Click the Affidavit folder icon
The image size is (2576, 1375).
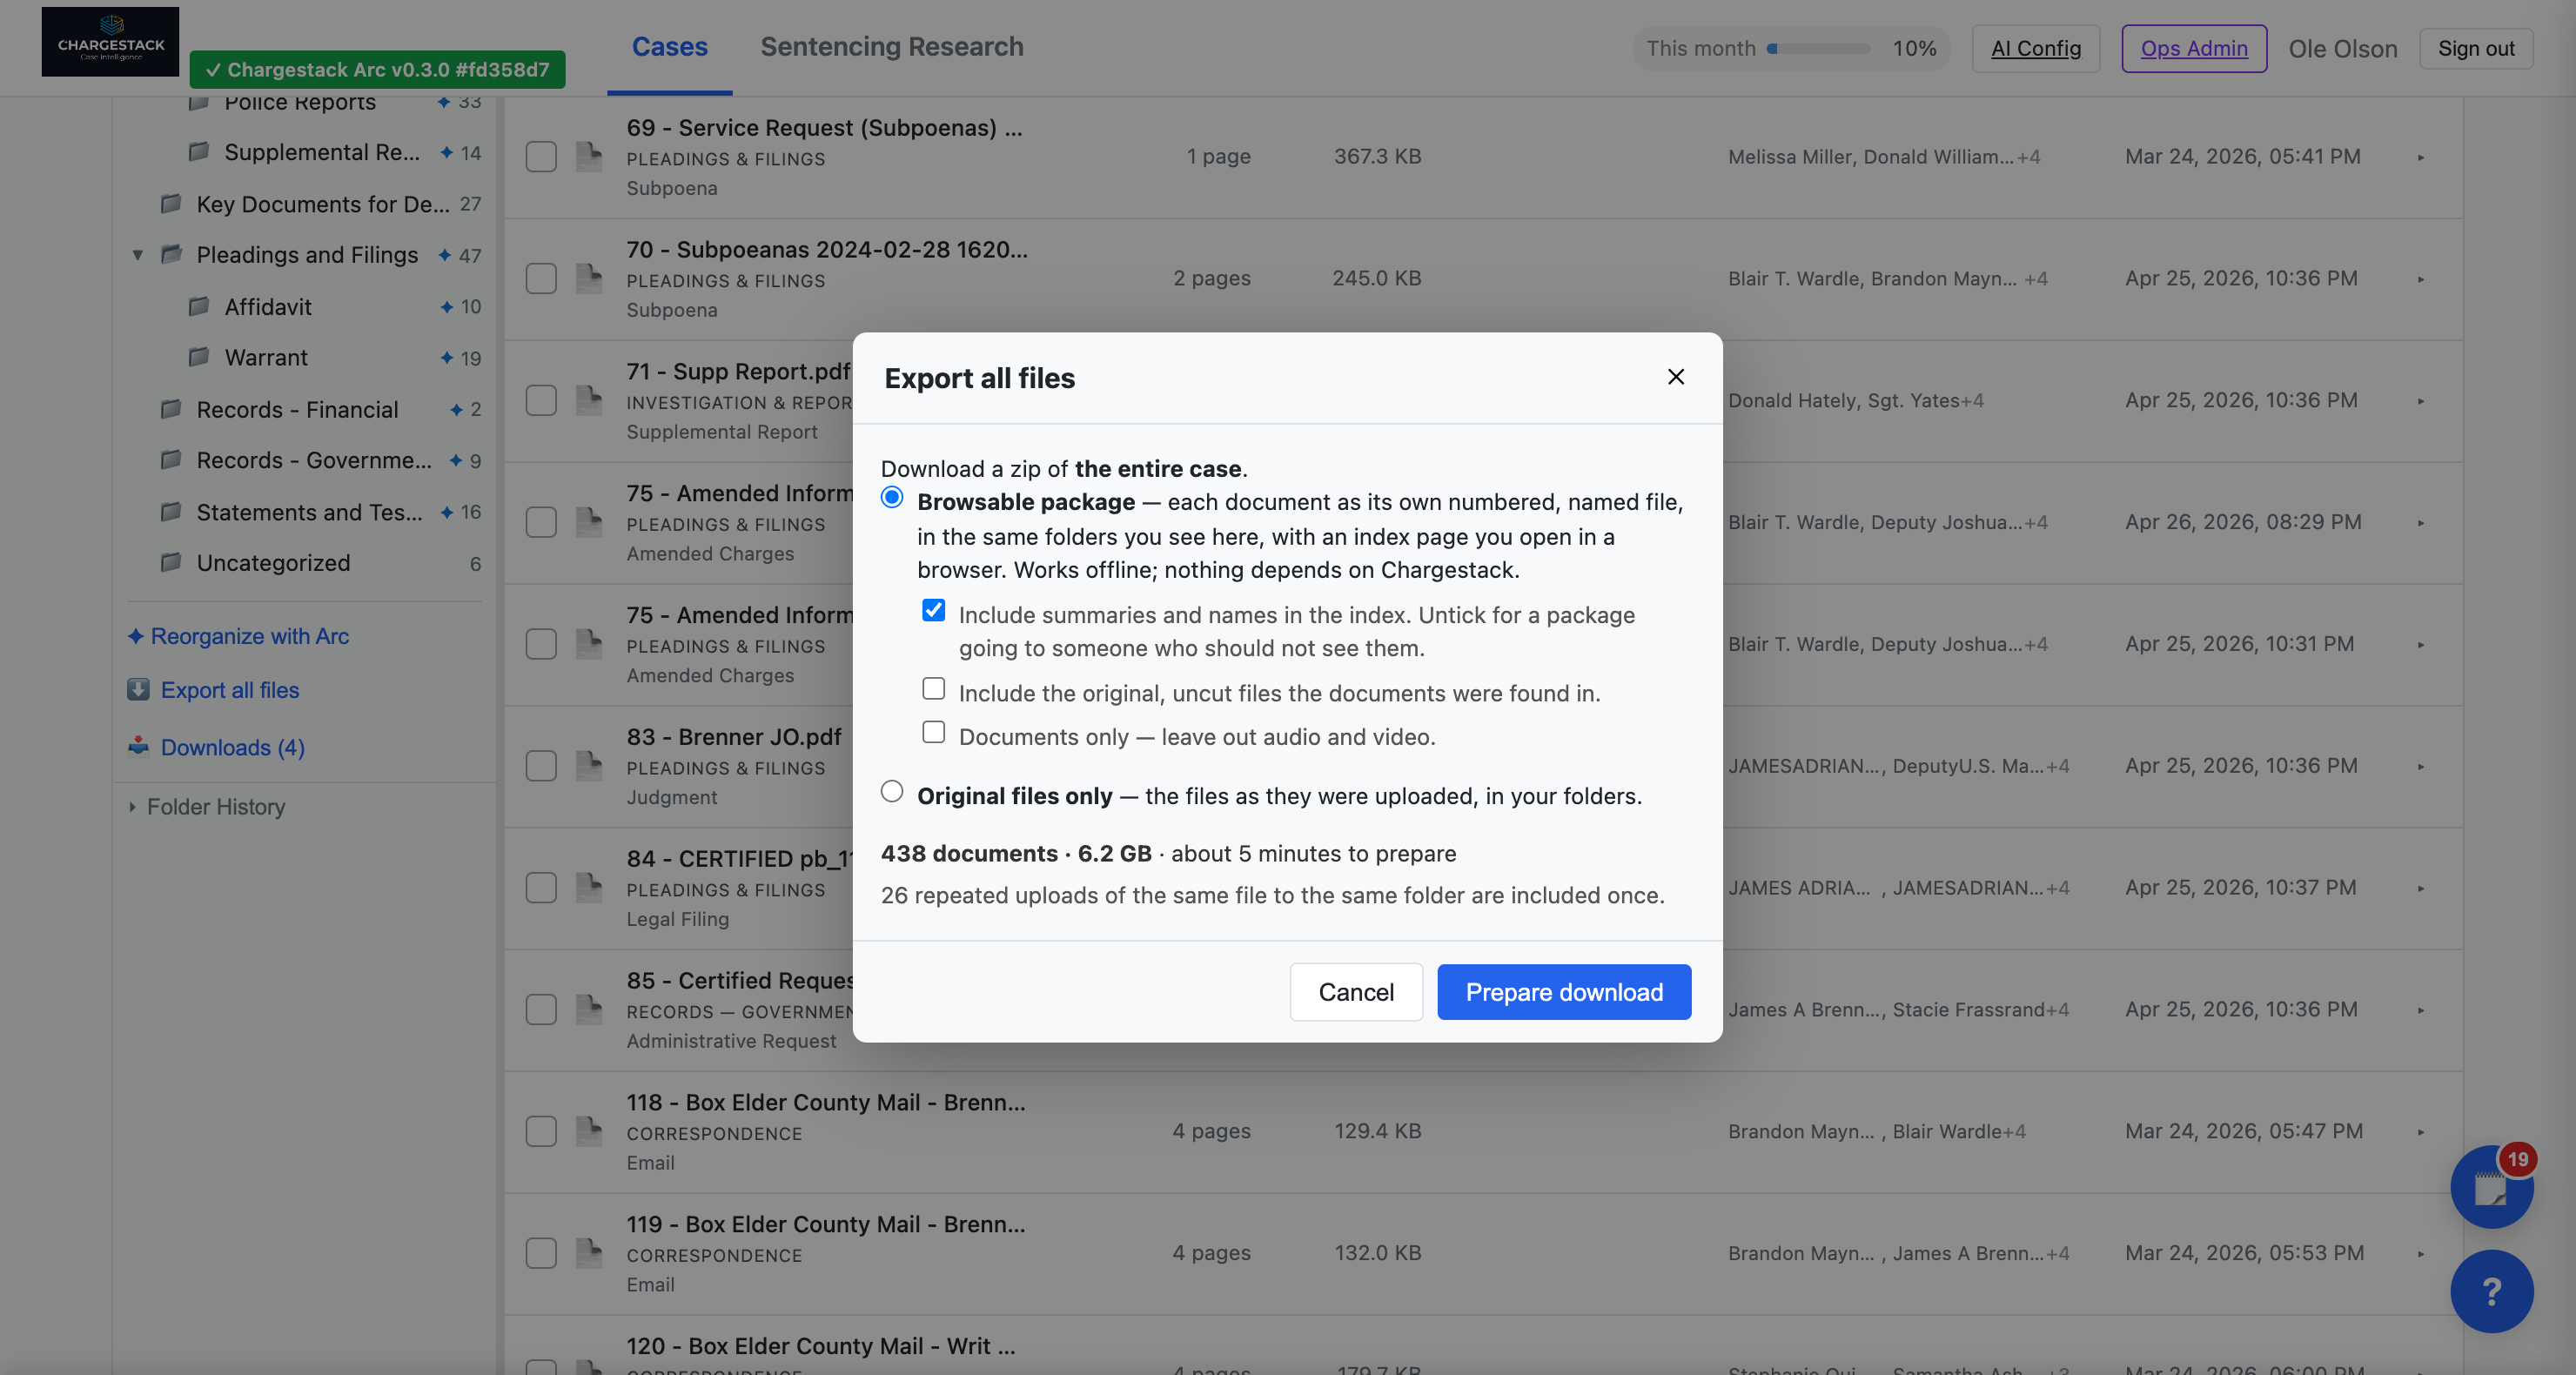tap(199, 306)
